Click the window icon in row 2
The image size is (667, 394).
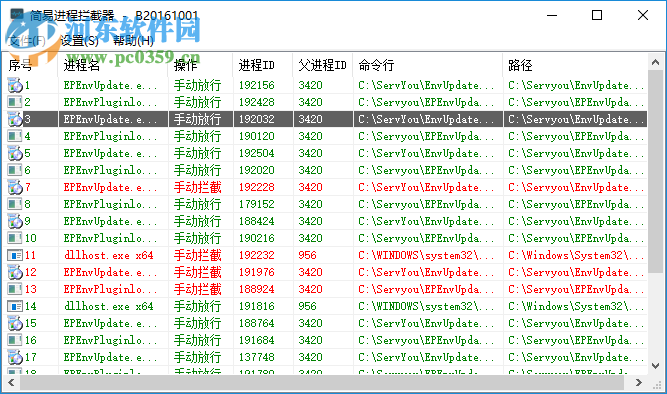15,102
